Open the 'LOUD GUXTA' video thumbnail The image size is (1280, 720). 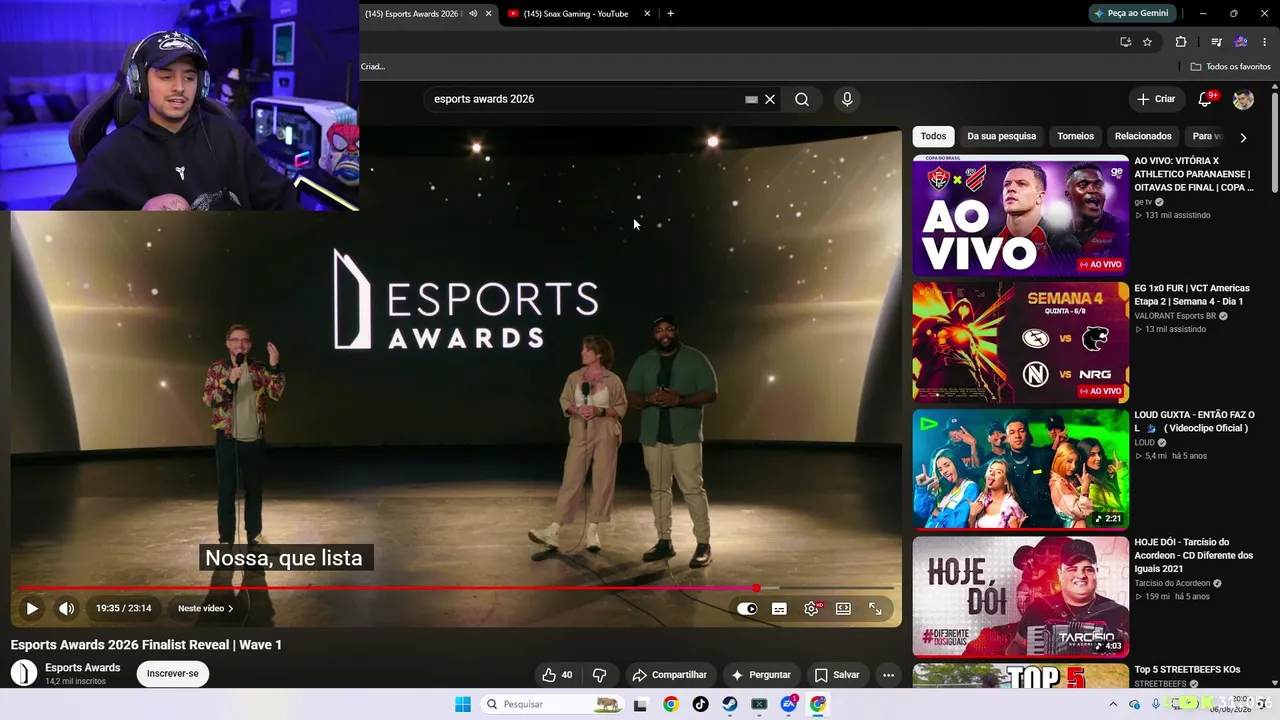(x=1020, y=469)
